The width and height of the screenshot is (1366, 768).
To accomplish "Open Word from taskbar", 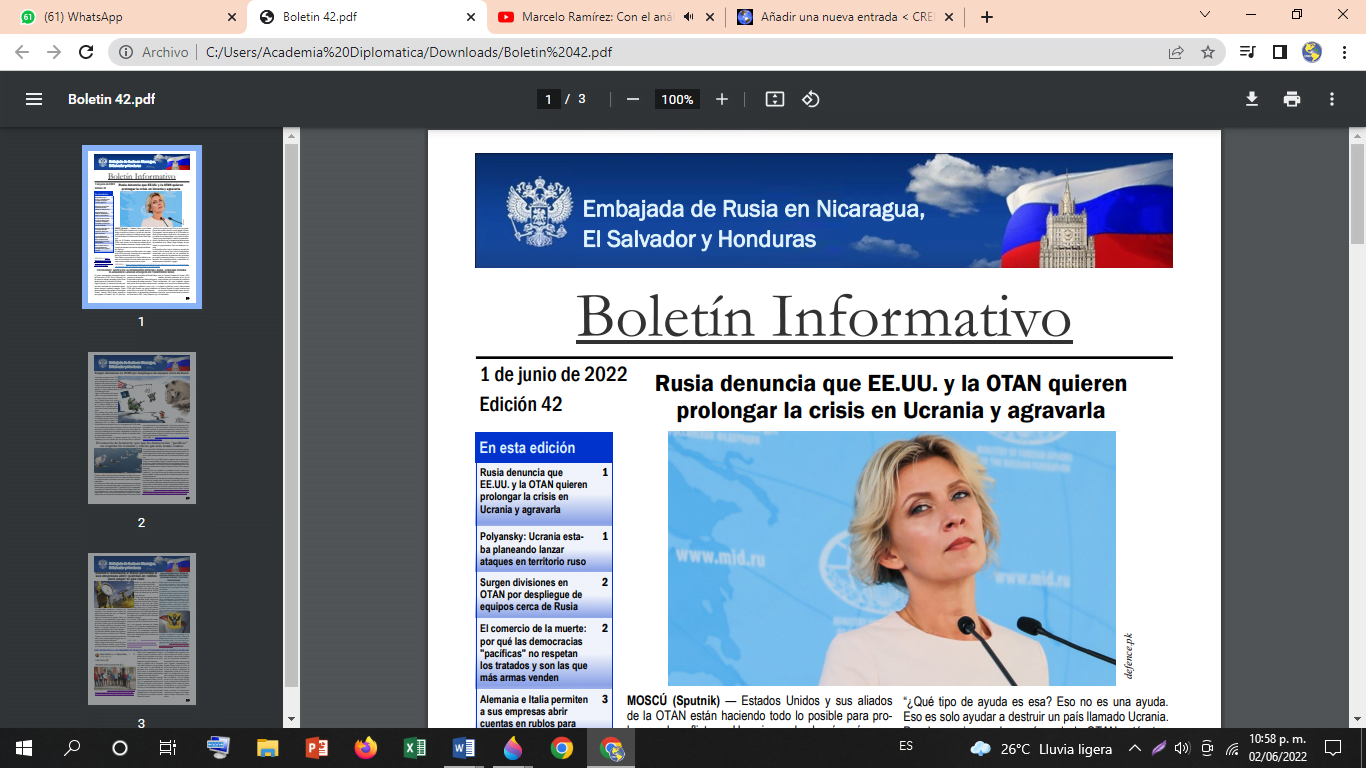I will tap(463, 748).
